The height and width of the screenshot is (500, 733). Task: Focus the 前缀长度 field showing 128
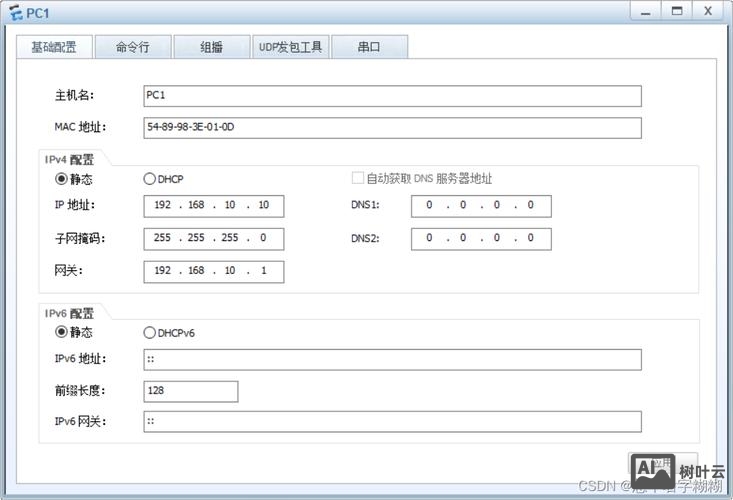(x=191, y=391)
